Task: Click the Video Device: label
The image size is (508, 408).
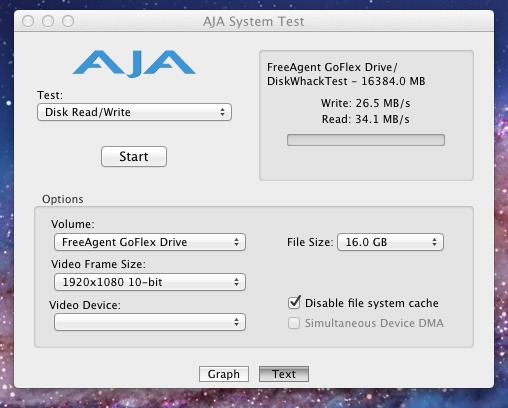Action: [x=85, y=305]
